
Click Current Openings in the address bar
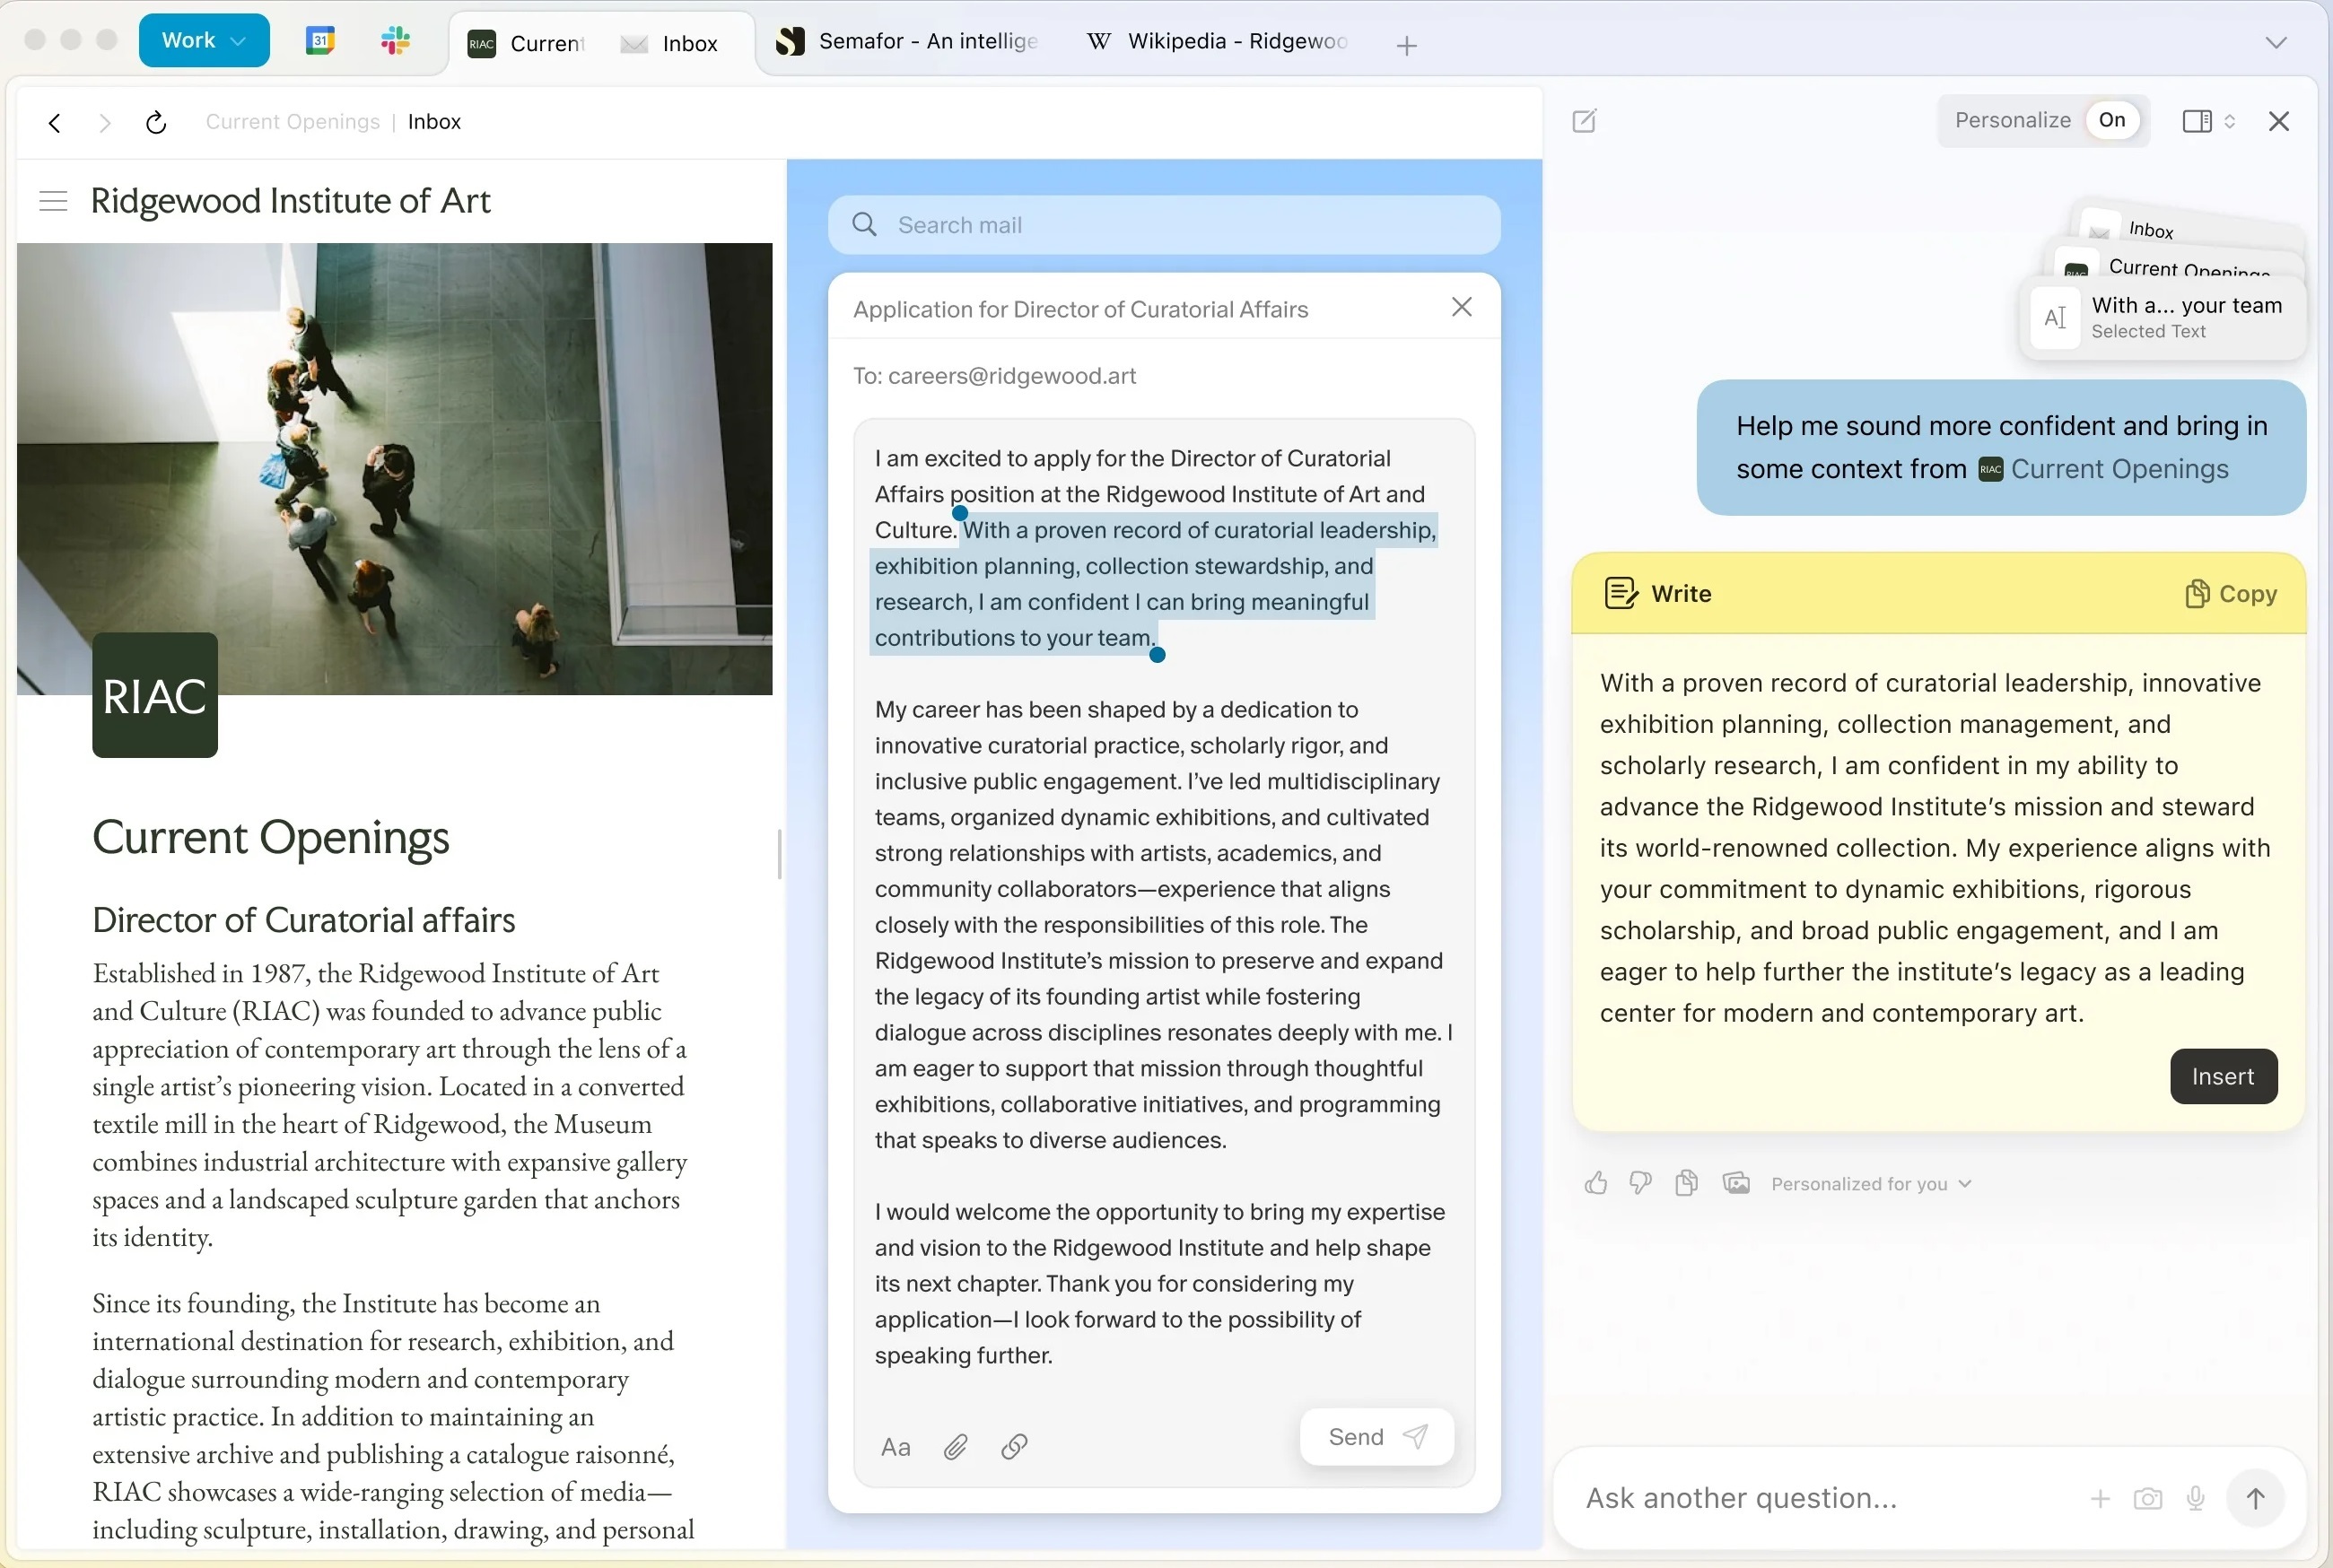292,121
